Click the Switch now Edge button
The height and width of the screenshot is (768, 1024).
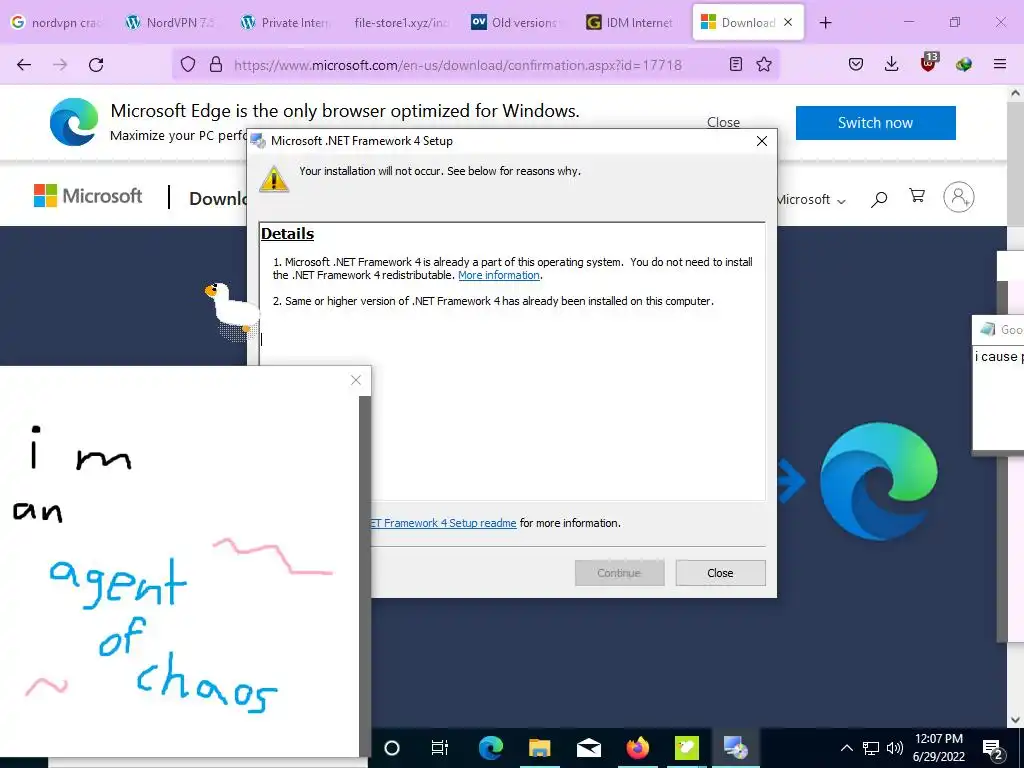tap(875, 123)
